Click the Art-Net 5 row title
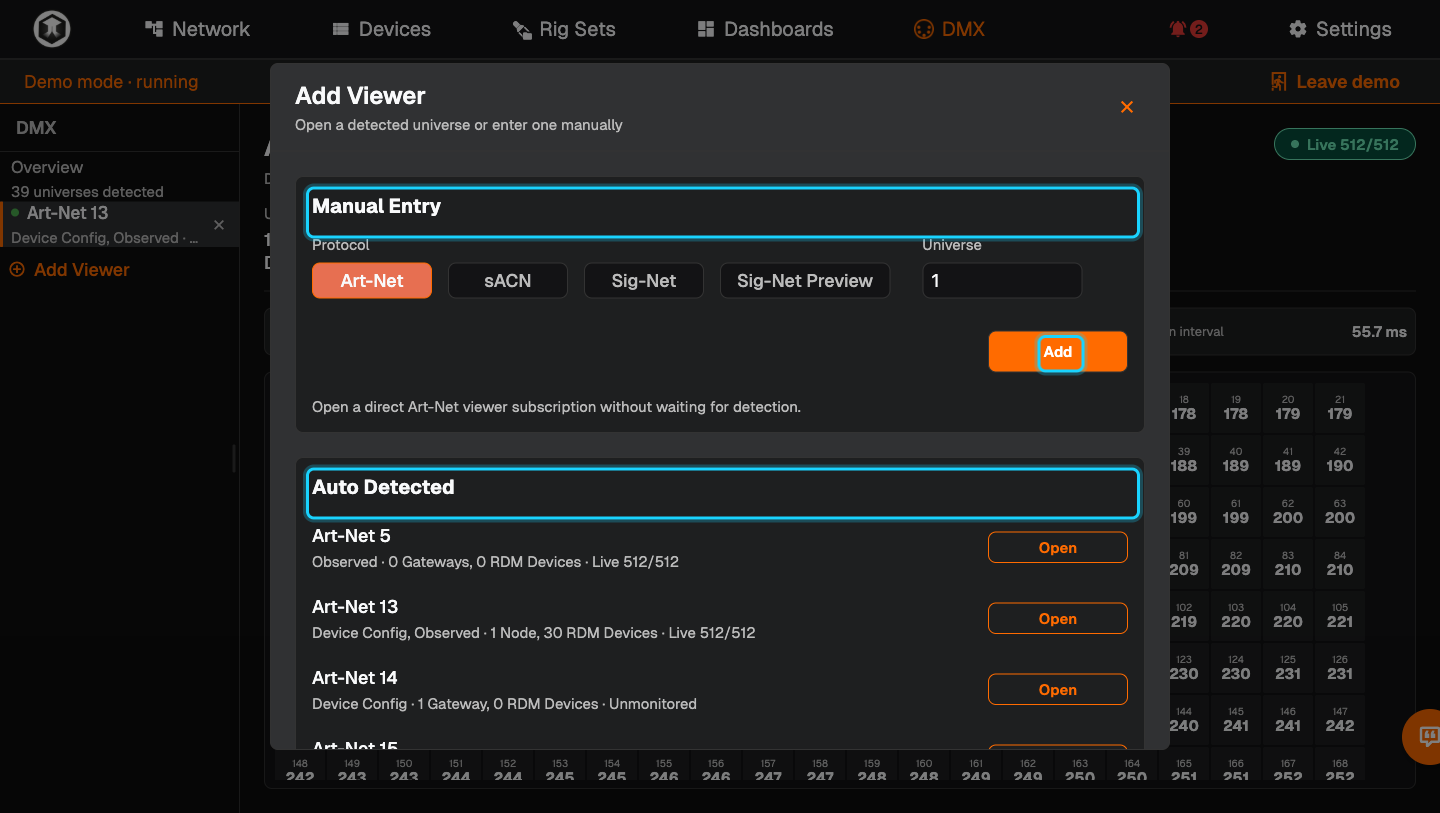Viewport: 1440px width, 813px height. coord(351,536)
